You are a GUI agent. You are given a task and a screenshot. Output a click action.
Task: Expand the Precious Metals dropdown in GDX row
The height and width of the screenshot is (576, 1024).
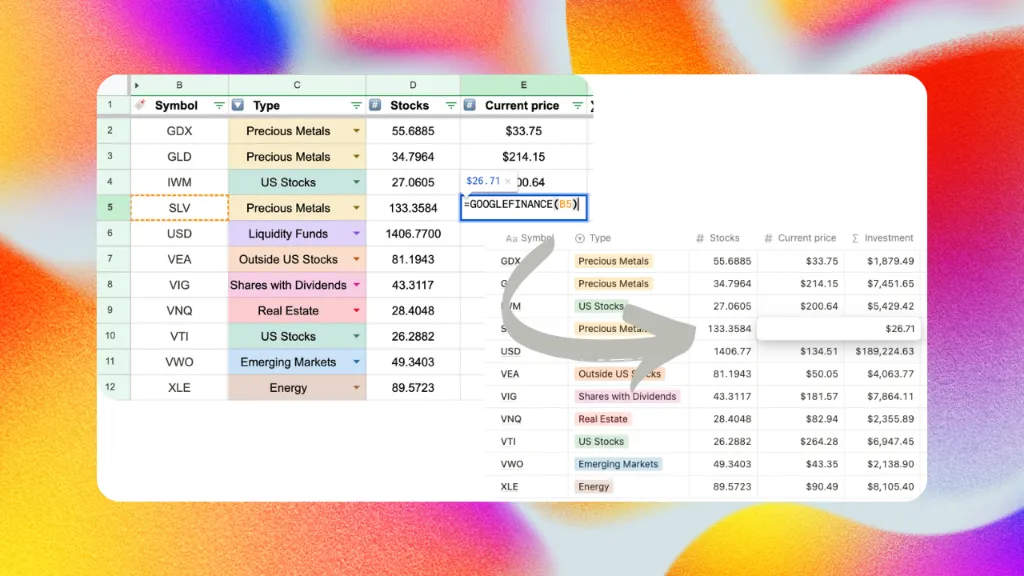pos(356,130)
